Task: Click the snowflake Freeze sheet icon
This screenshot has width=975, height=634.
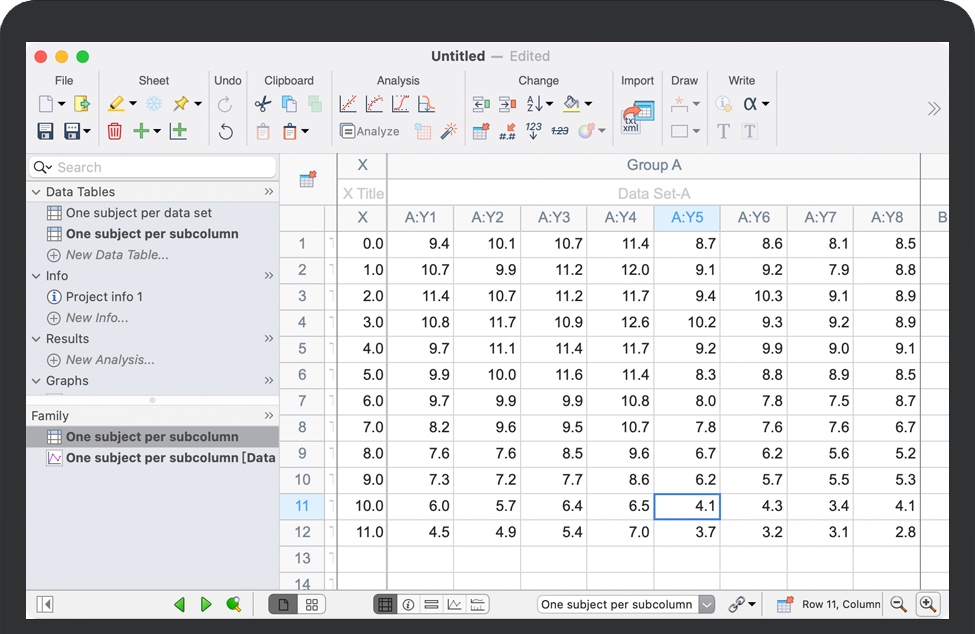Action: click(x=154, y=104)
